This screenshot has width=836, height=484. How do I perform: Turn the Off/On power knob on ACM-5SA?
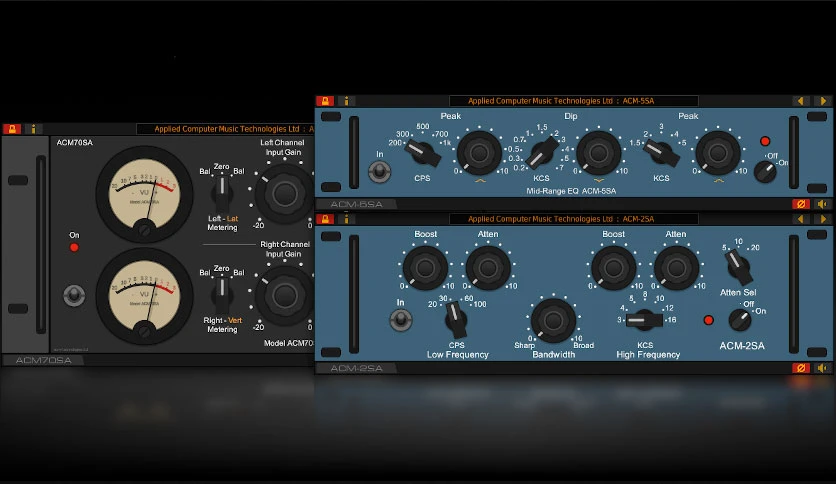(765, 172)
